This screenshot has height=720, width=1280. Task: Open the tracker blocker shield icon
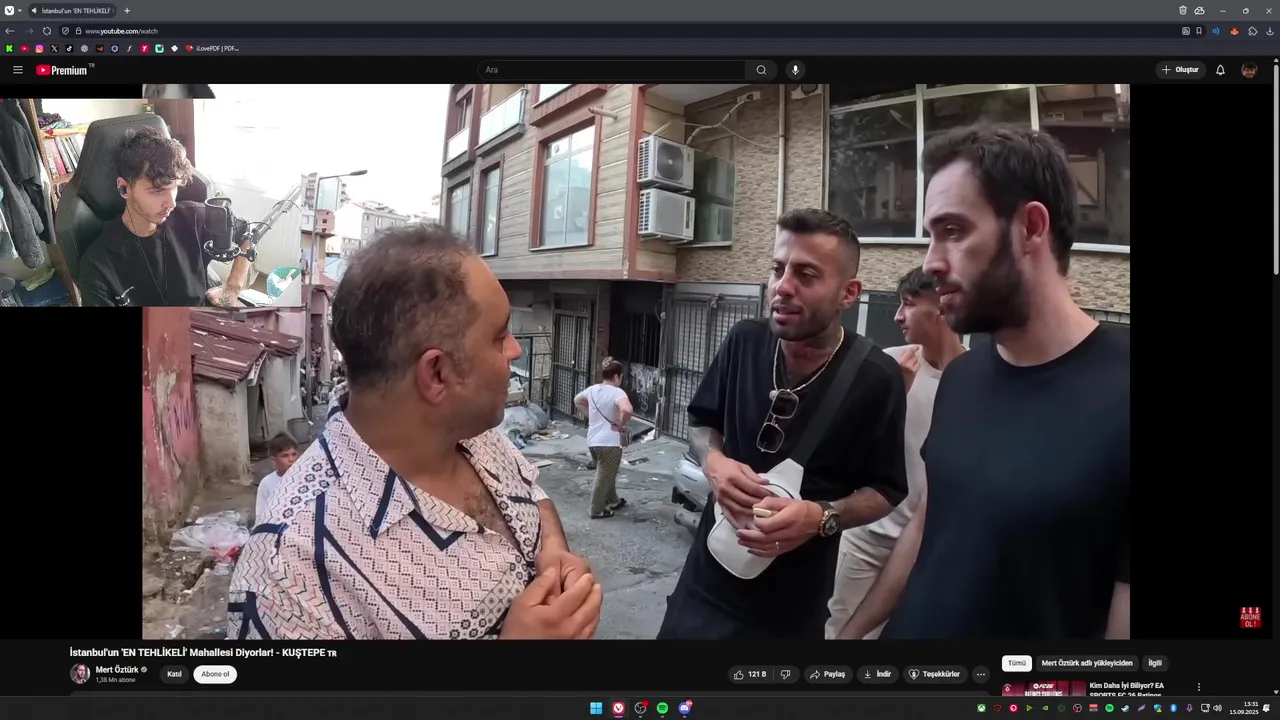(66, 31)
